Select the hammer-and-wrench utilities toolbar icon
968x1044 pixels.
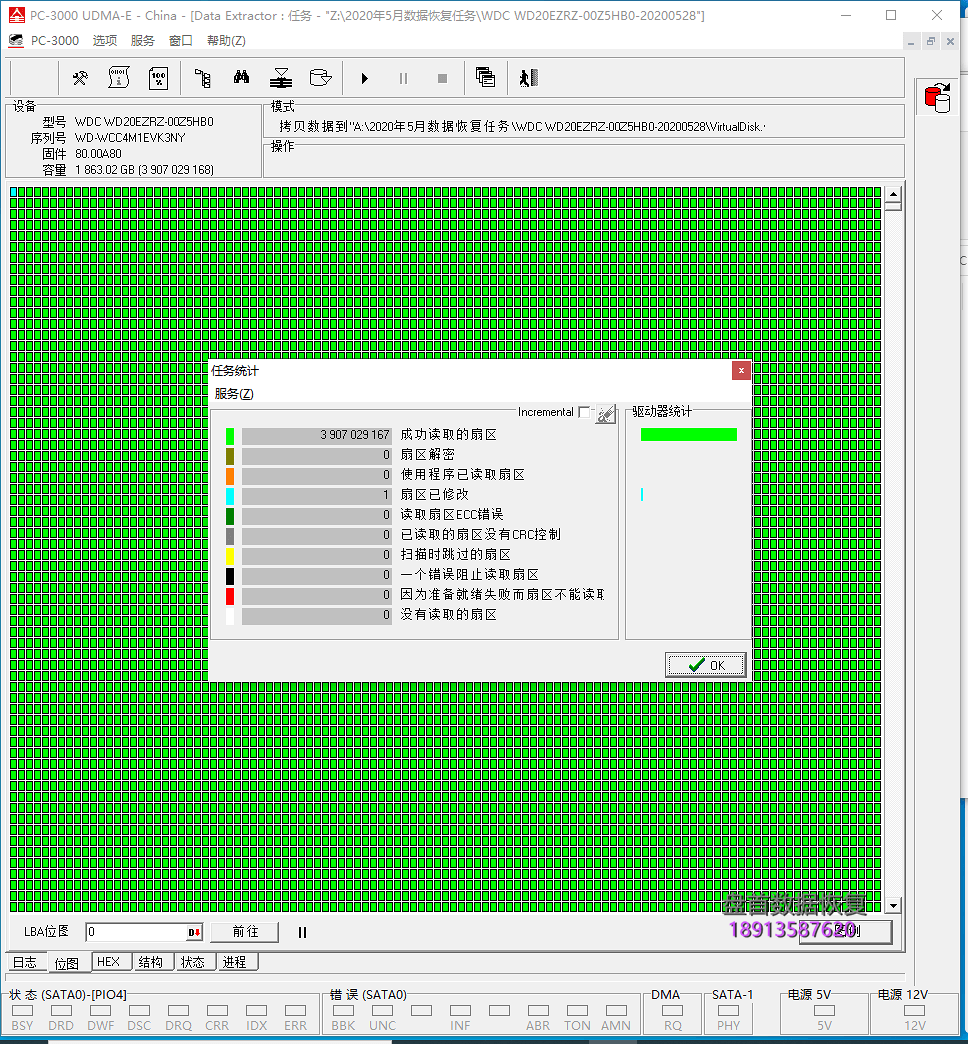[x=80, y=77]
